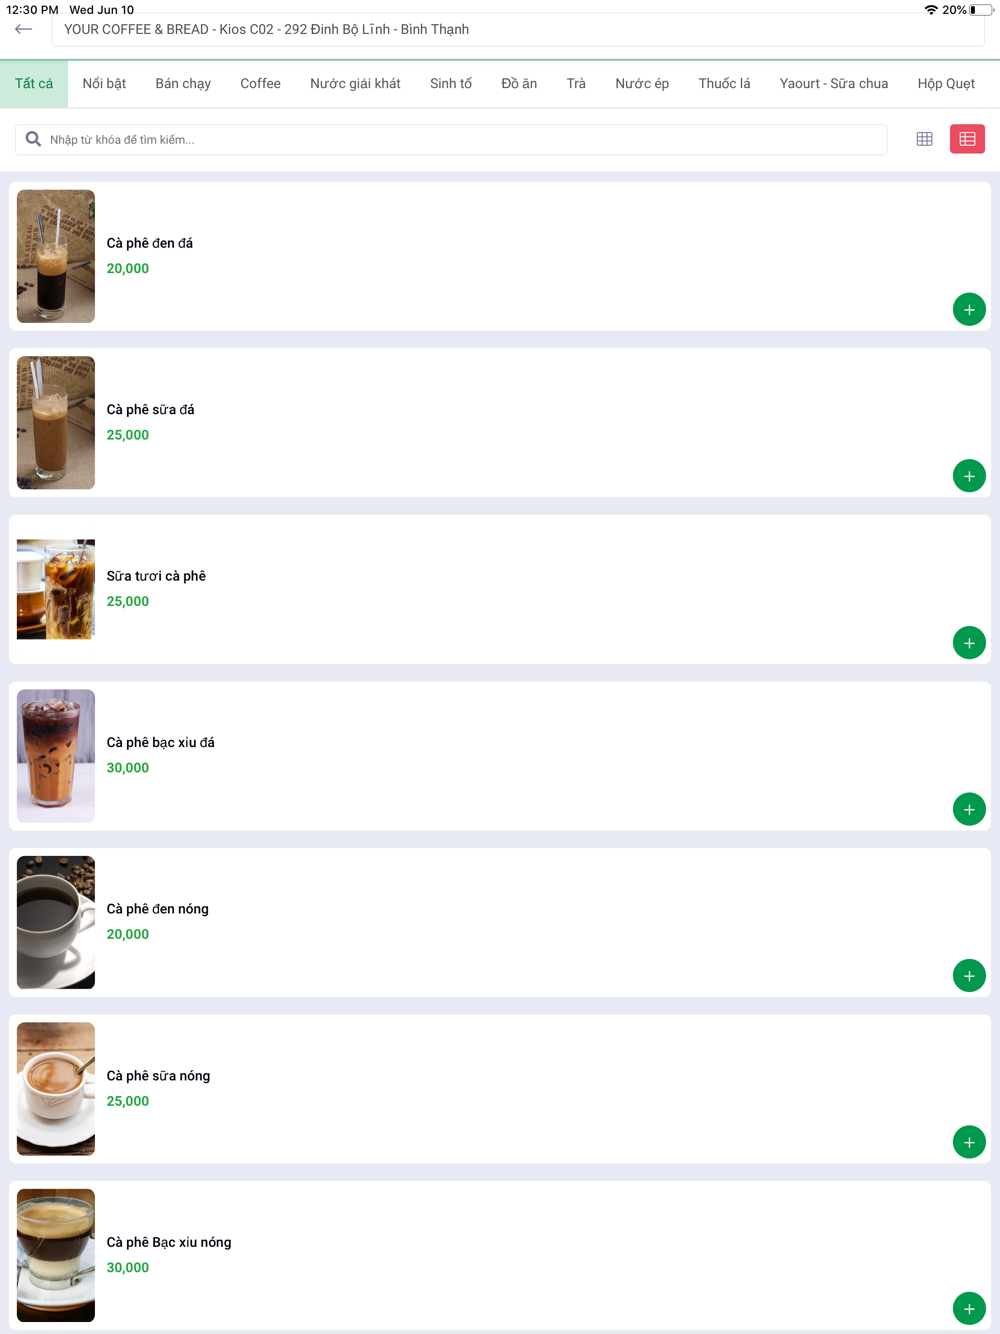Add Cà phê bạc xỉu đá to order
This screenshot has width=1000, height=1334.
coord(969,809)
